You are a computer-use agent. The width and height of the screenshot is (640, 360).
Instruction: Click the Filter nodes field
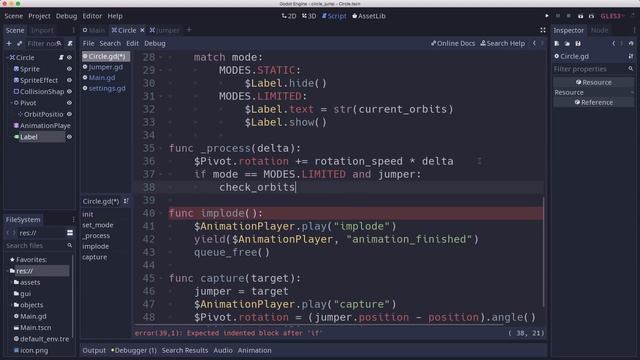(x=44, y=43)
